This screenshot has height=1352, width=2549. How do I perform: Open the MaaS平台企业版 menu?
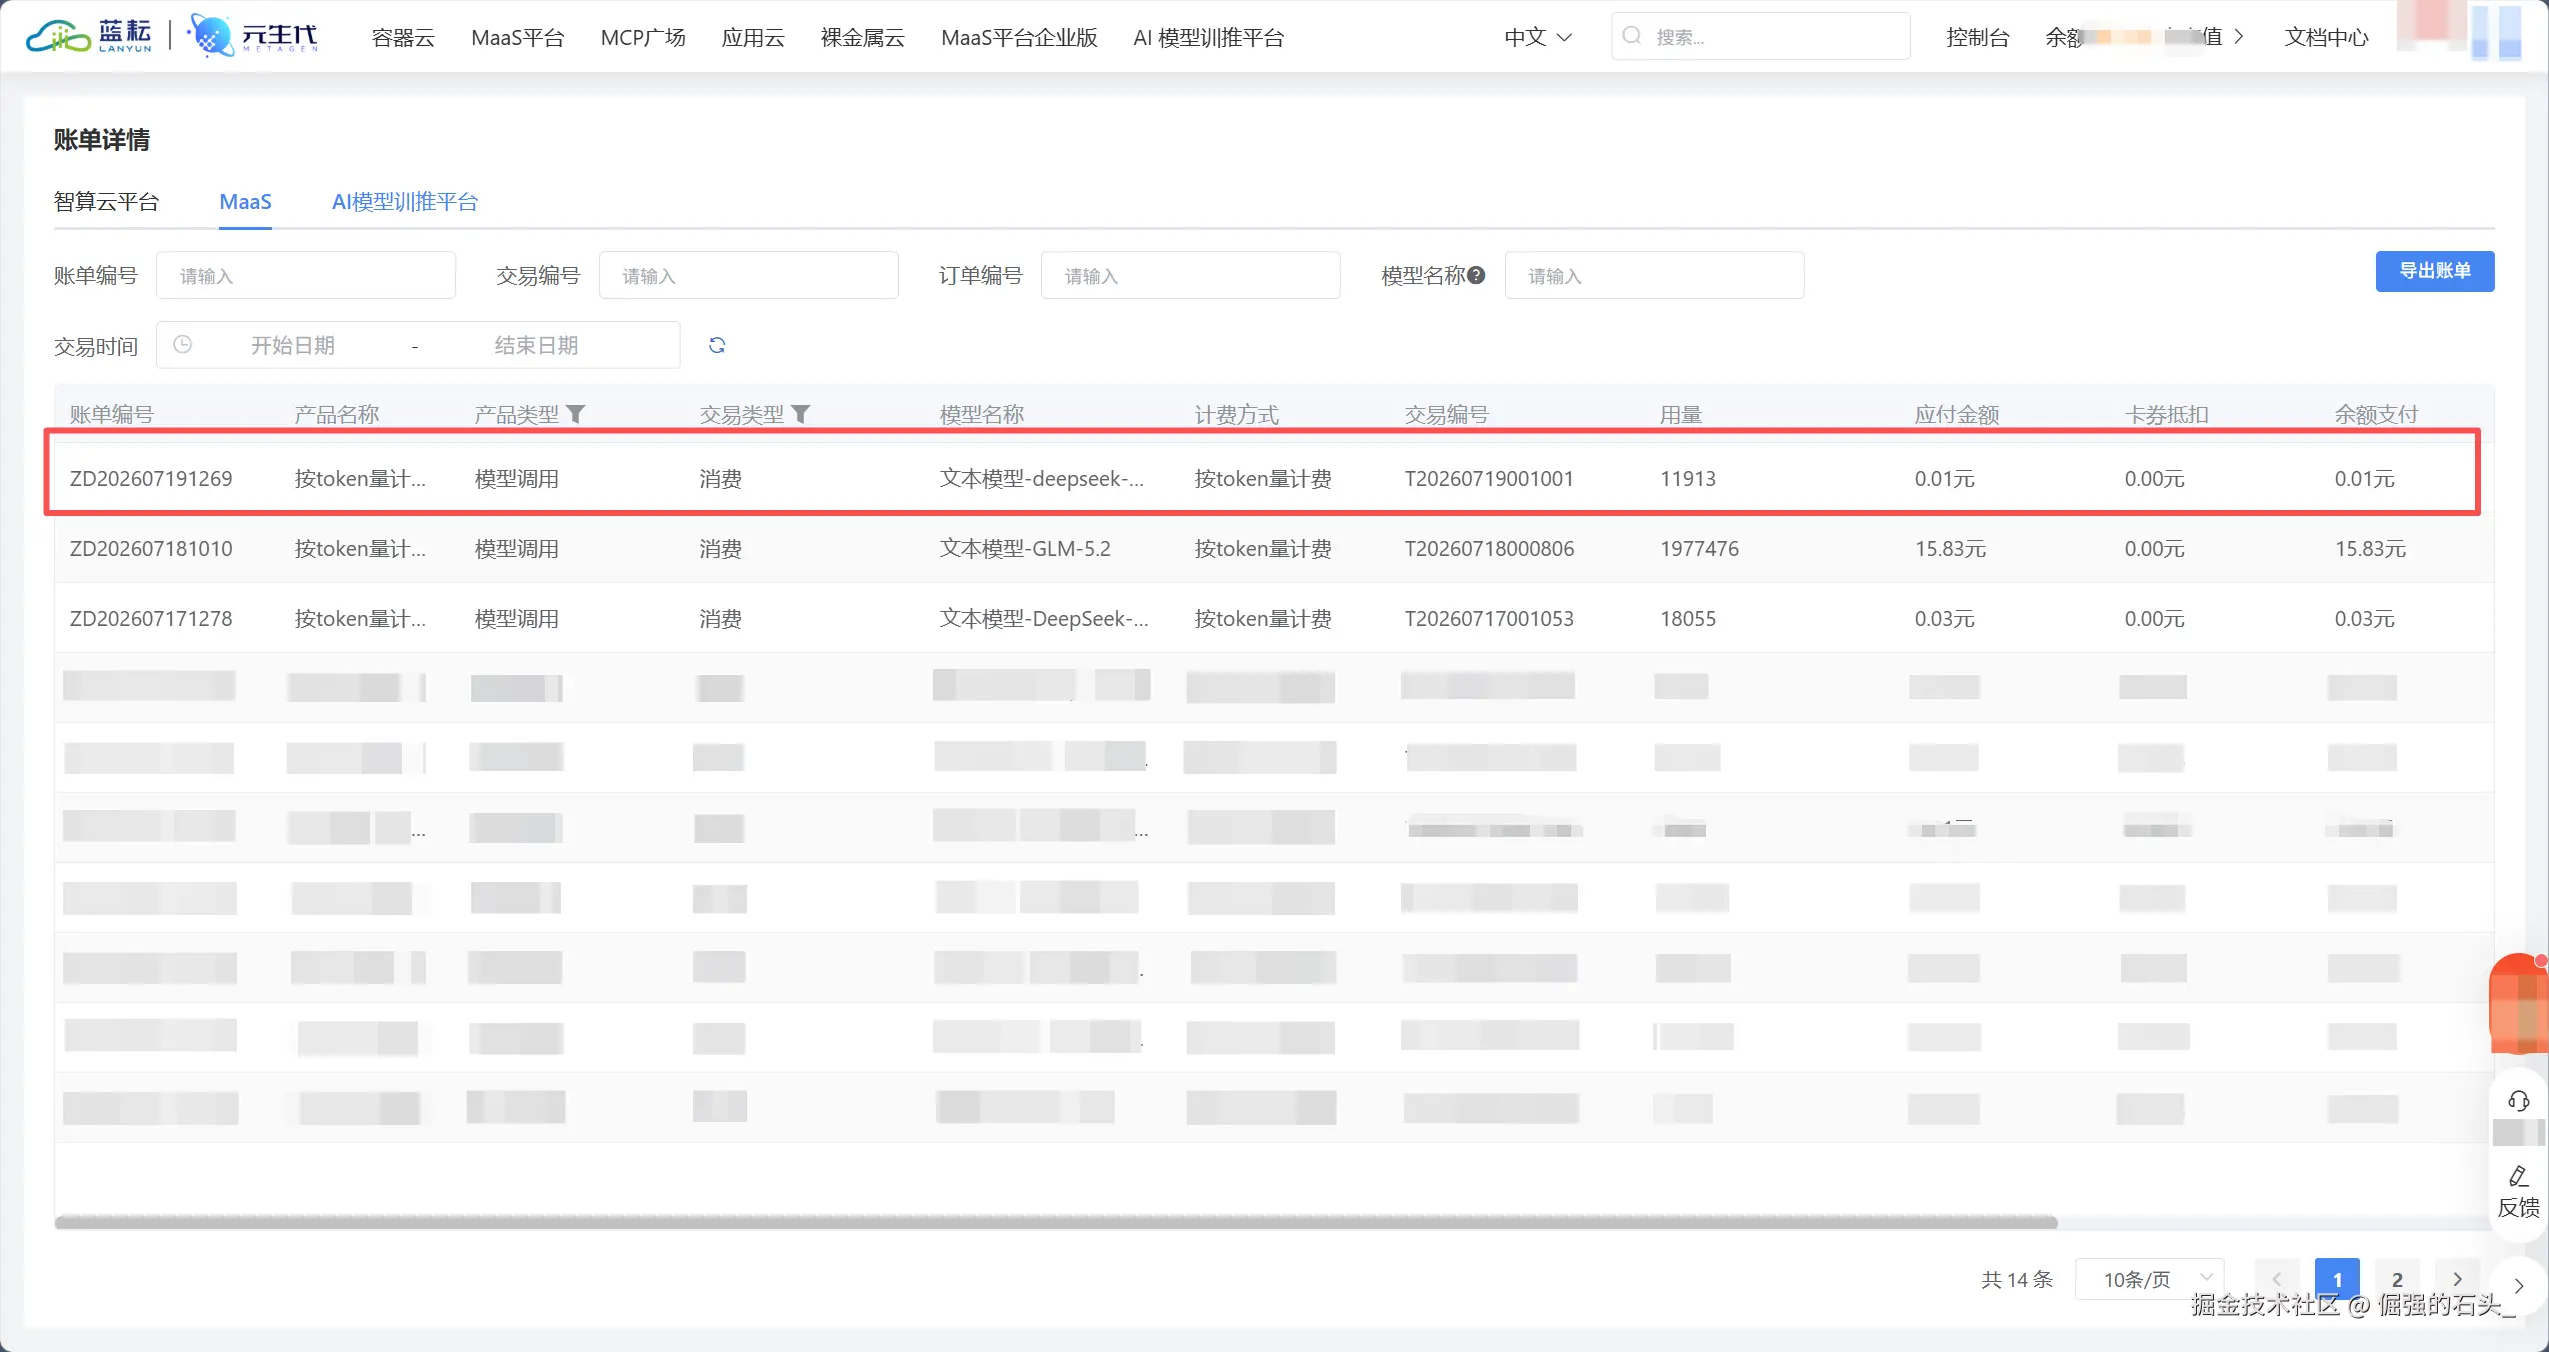tap(1019, 38)
